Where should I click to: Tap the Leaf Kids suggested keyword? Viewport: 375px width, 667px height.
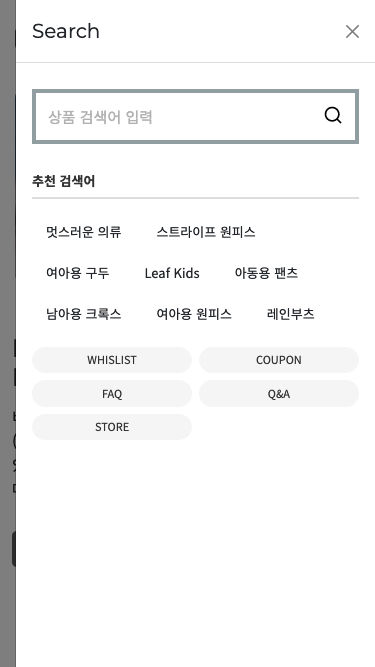(x=172, y=273)
